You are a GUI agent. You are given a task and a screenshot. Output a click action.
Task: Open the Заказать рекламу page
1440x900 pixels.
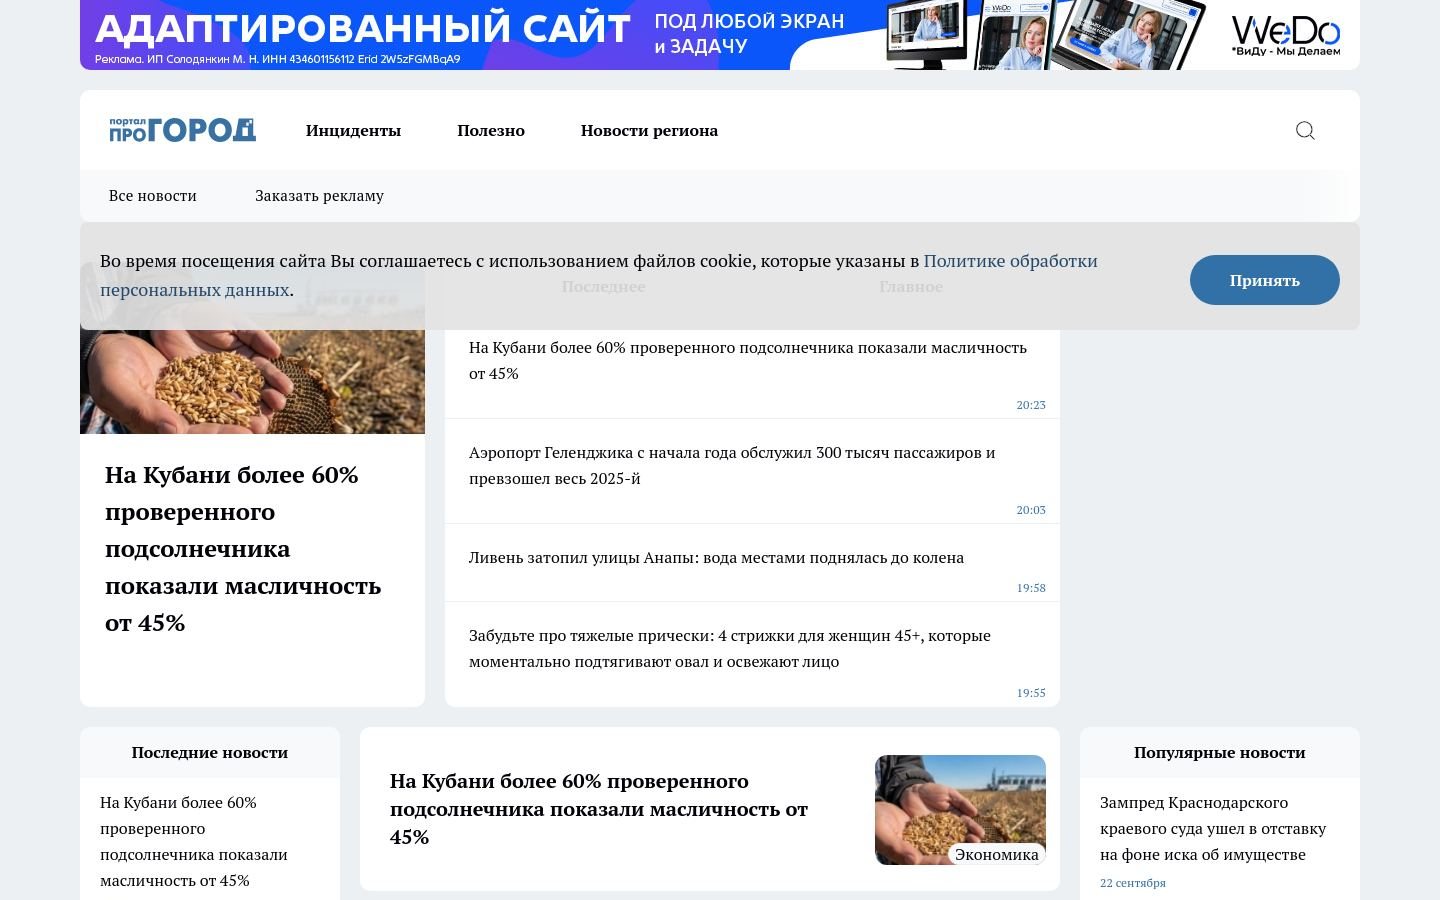click(319, 196)
